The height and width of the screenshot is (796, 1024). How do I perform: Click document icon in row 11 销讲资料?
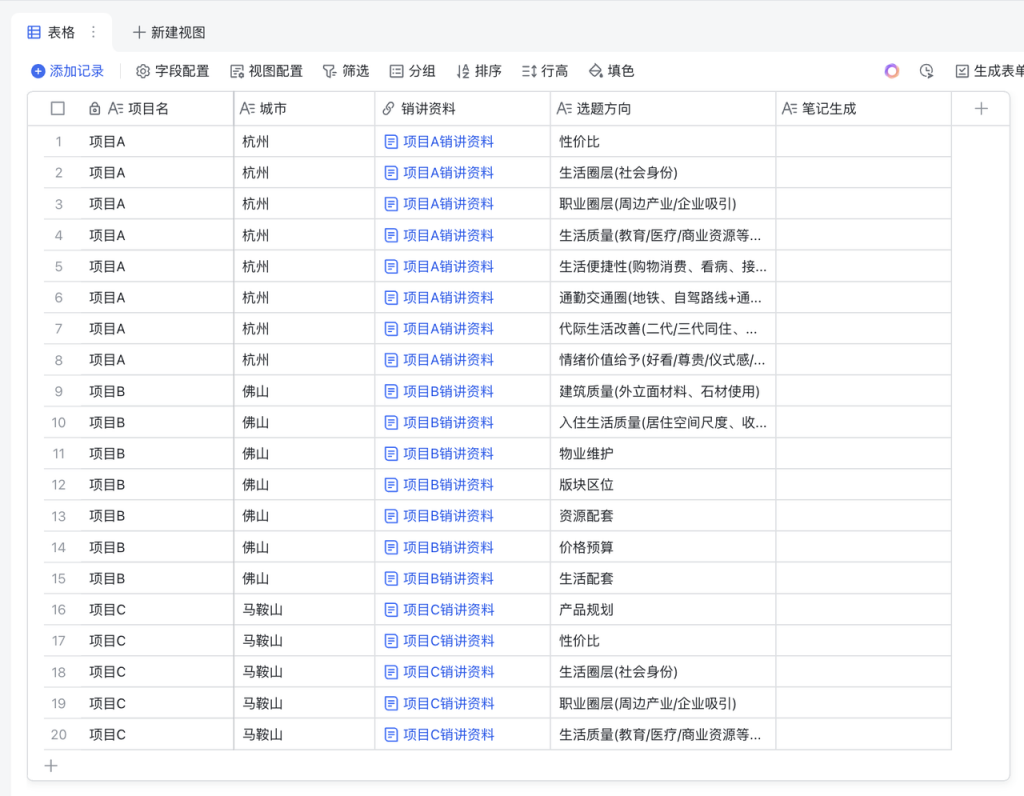coord(391,454)
